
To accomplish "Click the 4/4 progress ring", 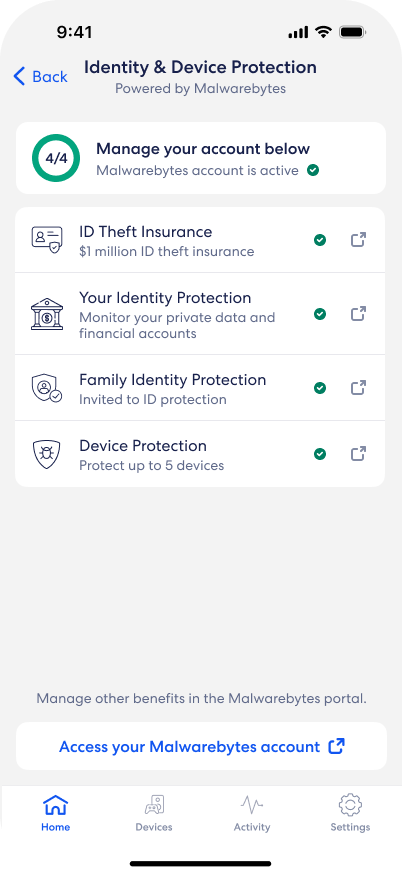I will [x=56, y=158].
